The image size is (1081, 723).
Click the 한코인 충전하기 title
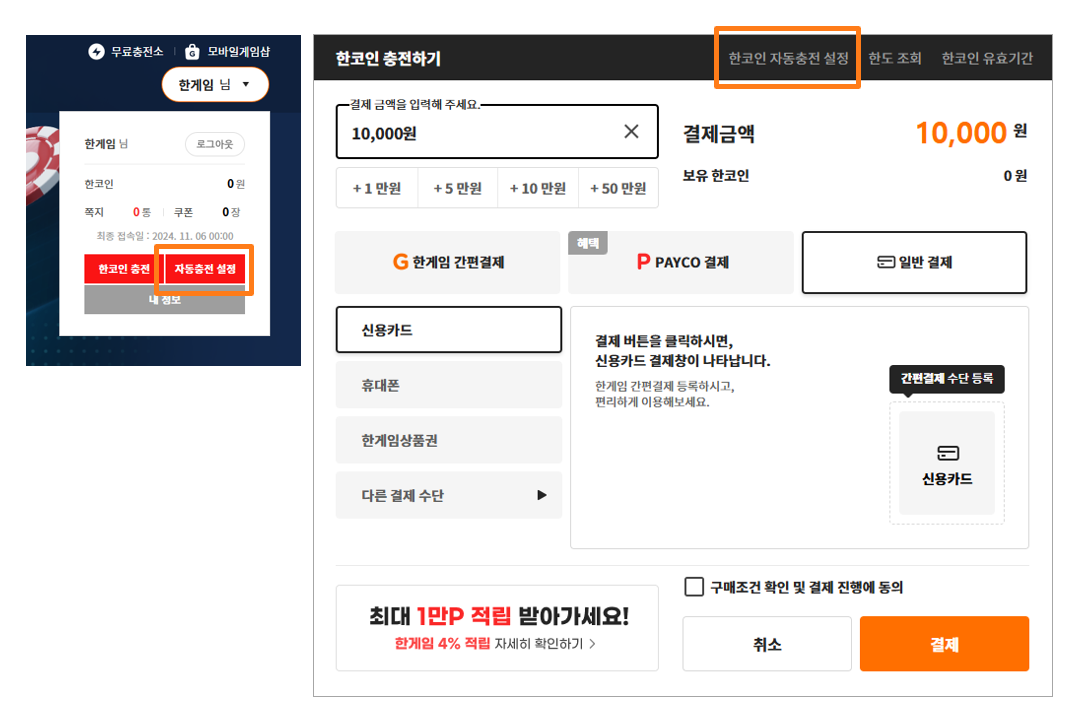388,59
